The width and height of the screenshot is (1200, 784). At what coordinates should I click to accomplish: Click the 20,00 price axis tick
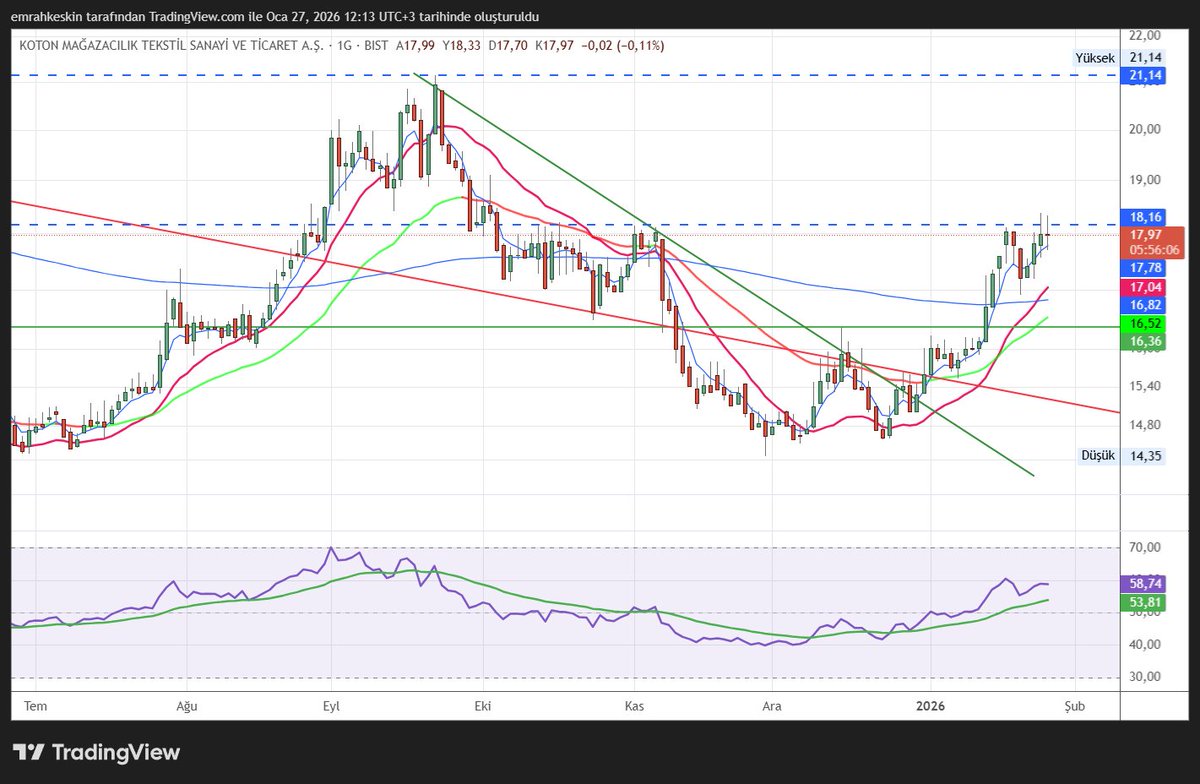coord(1145,129)
